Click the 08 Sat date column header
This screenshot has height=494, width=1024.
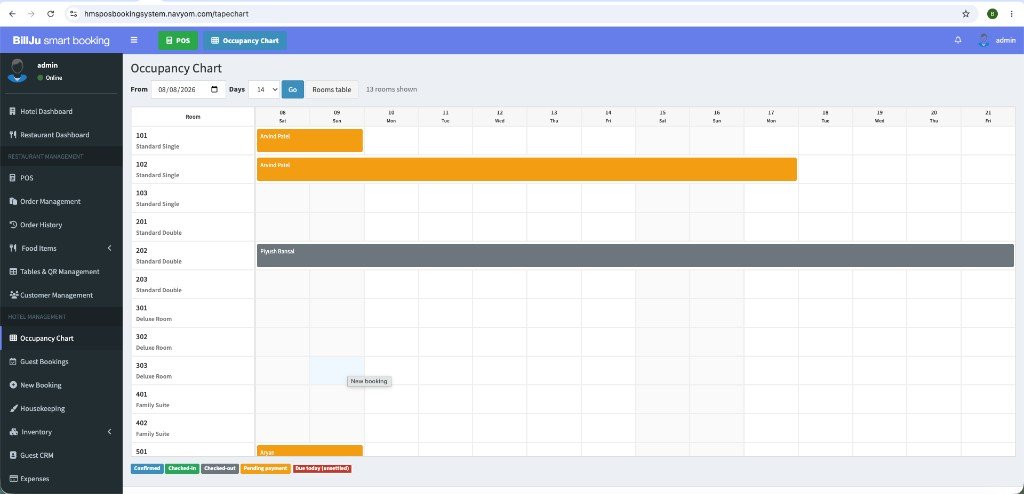[282, 116]
